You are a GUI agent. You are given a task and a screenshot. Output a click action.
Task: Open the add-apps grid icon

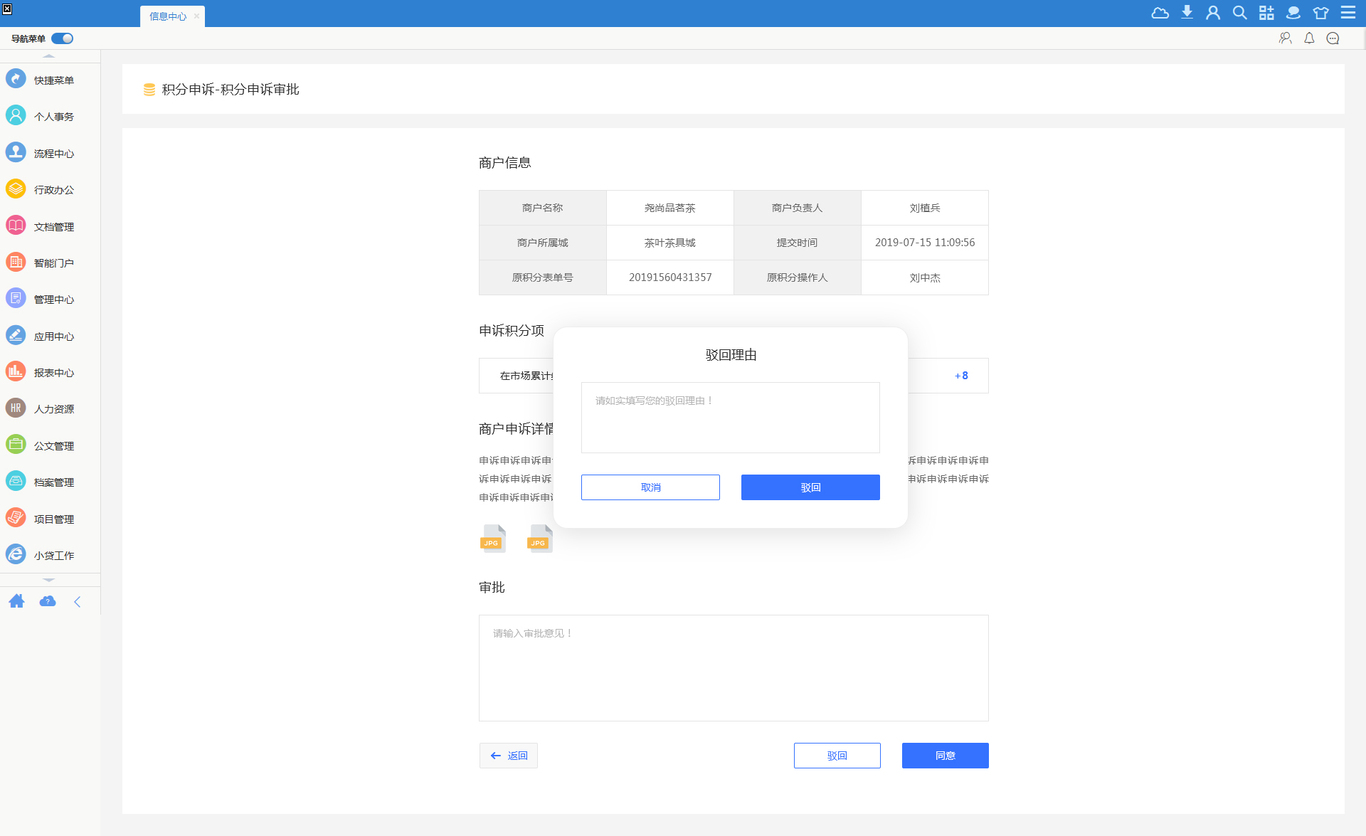click(x=1267, y=13)
